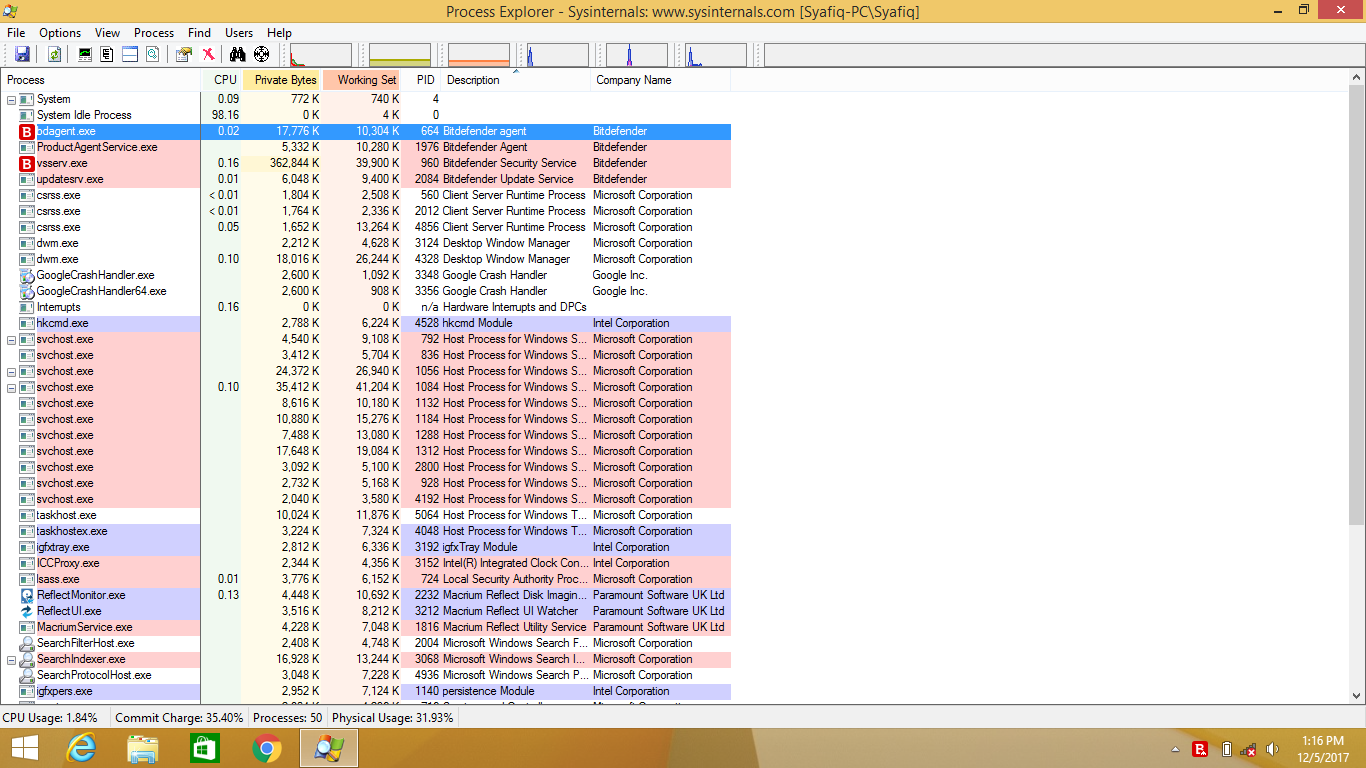Click the ReflectUI.exe process icon
The width and height of the screenshot is (1366, 768).
tap(27, 611)
